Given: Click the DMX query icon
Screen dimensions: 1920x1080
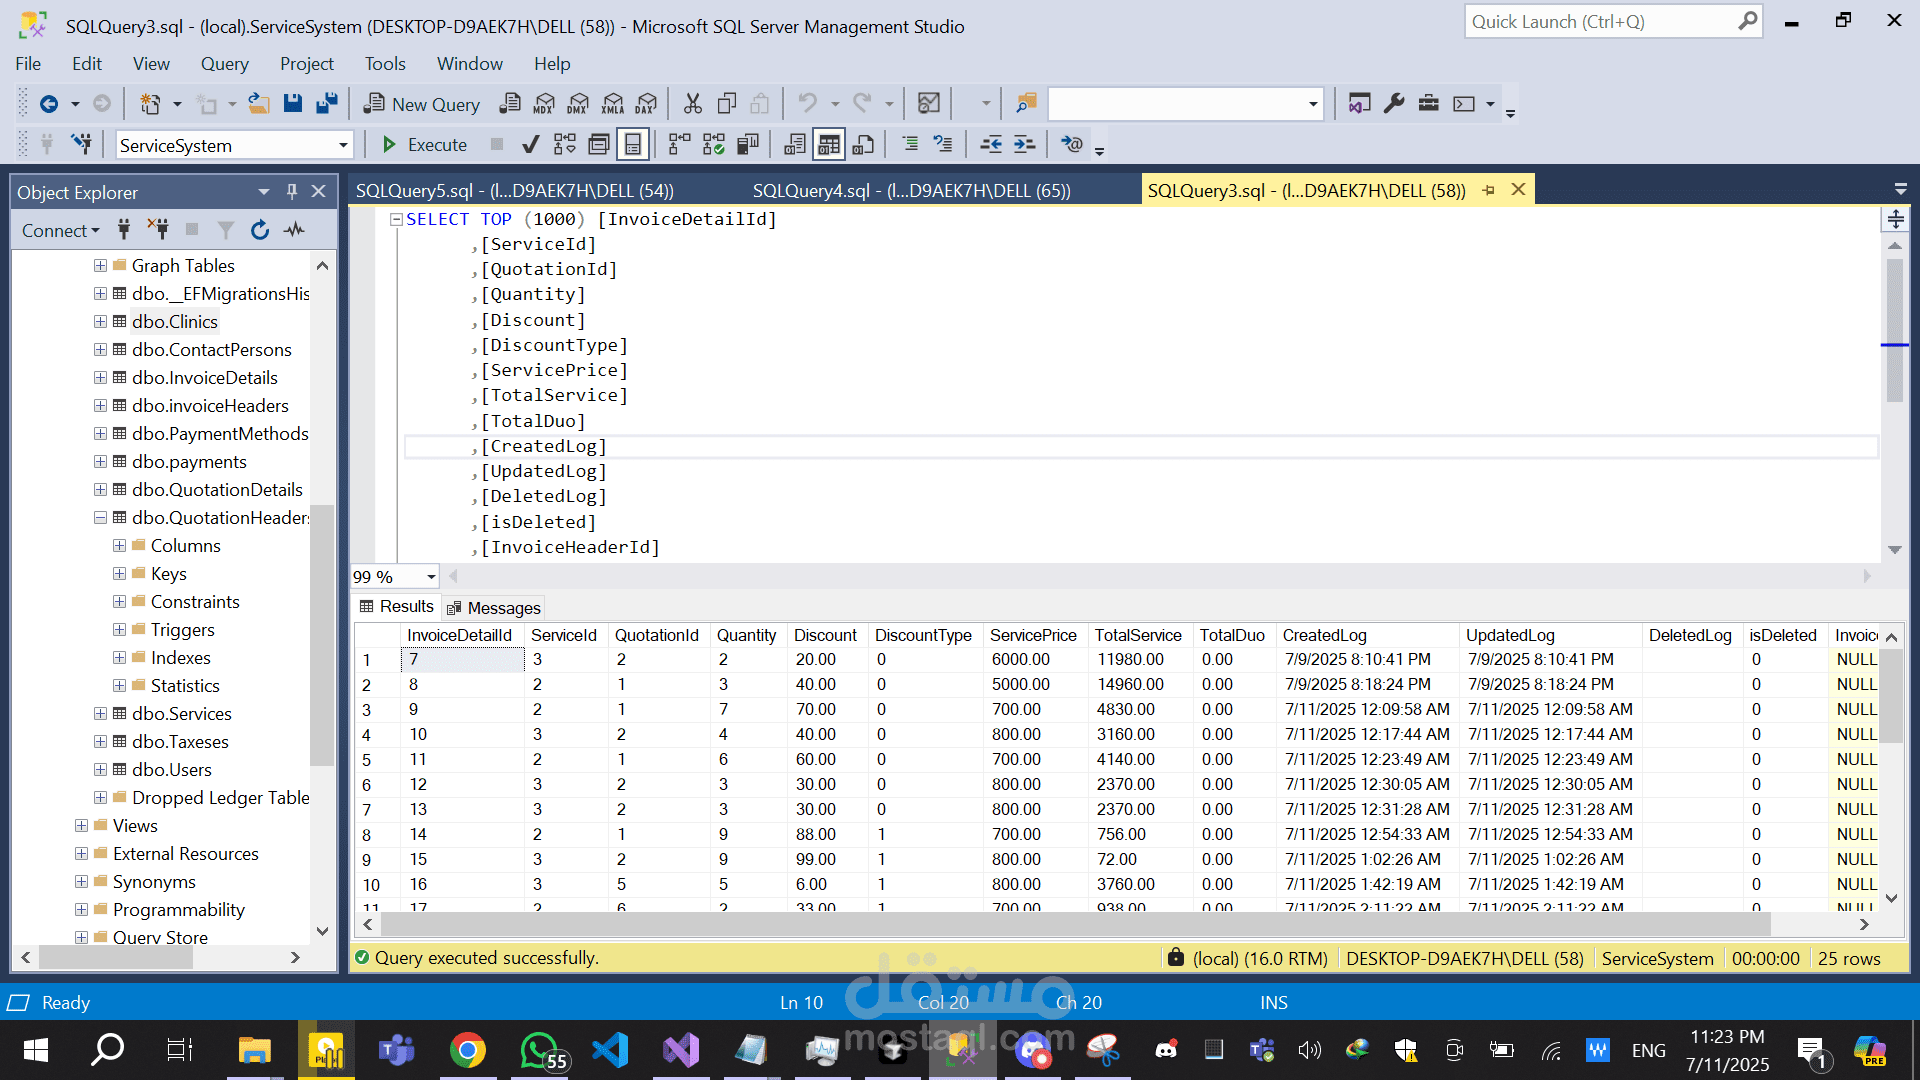Looking at the screenshot, I should tap(578, 104).
